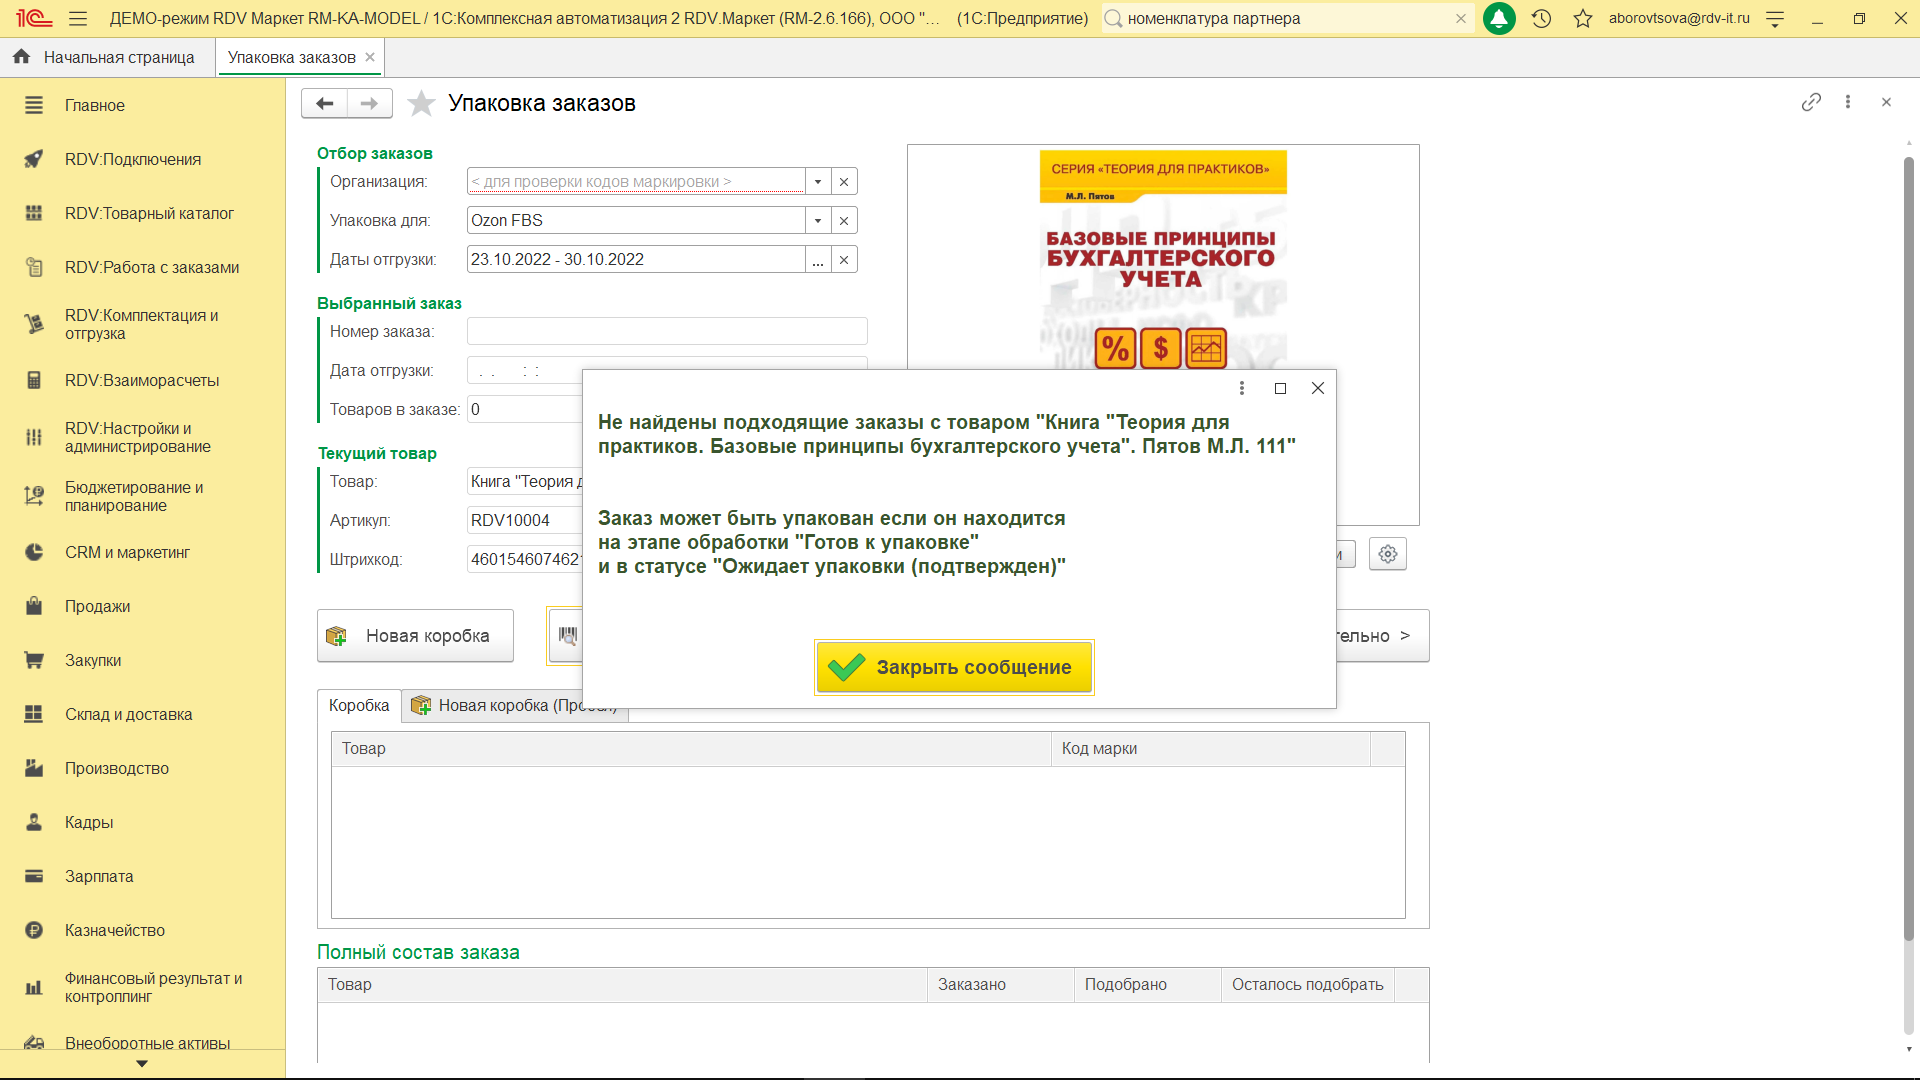The image size is (1920, 1080).
Task: Clear the Упаковка для field
Action: click(x=844, y=220)
